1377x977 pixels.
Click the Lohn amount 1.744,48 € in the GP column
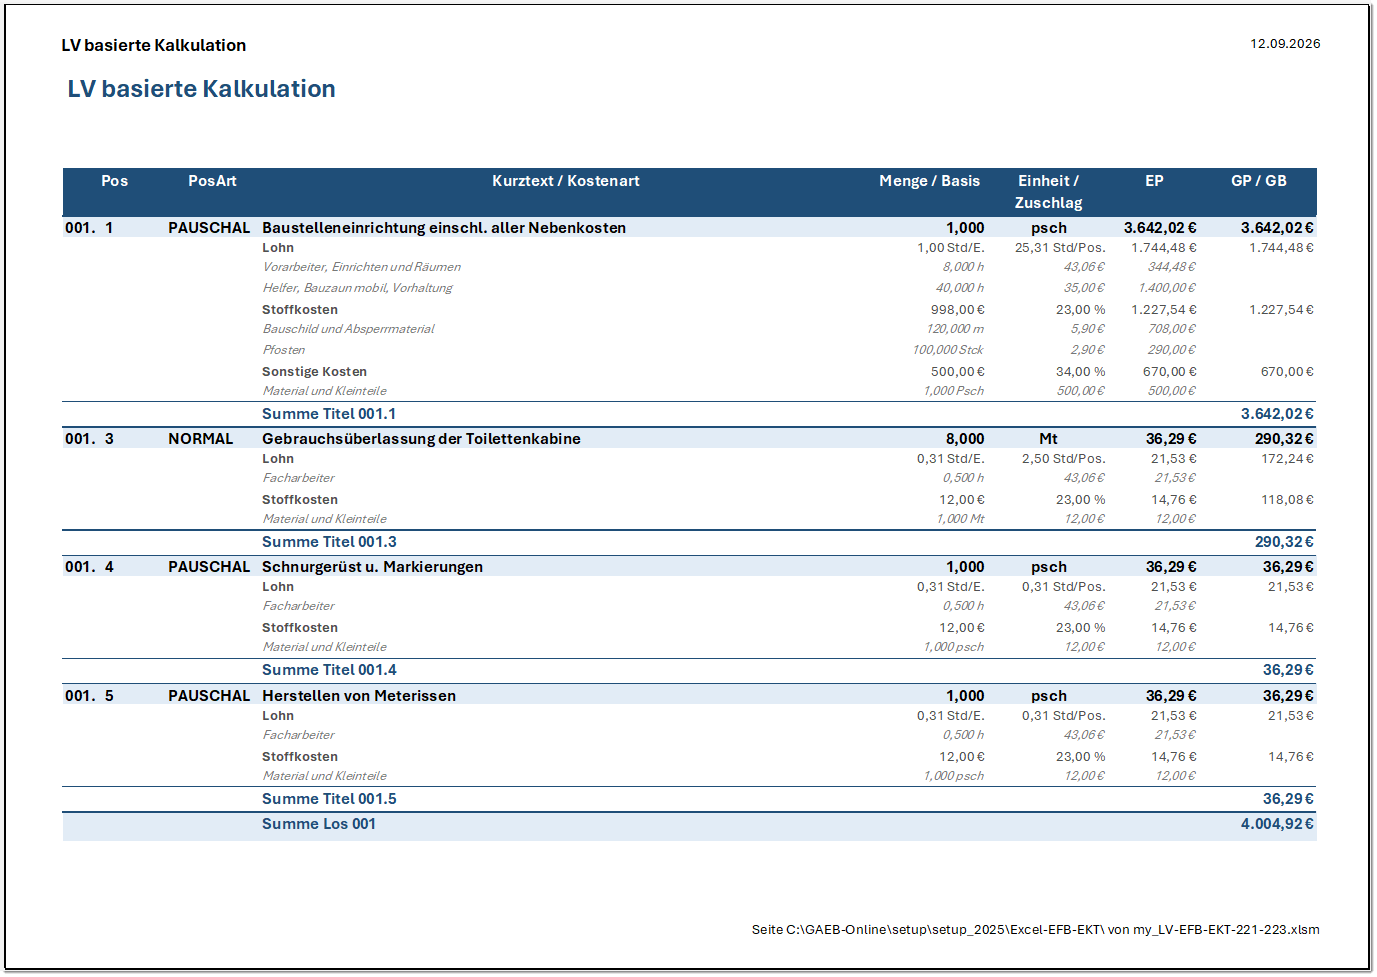(1281, 248)
